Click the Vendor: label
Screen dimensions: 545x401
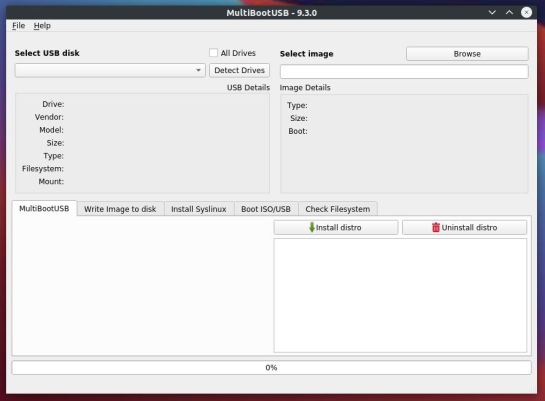(49, 117)
